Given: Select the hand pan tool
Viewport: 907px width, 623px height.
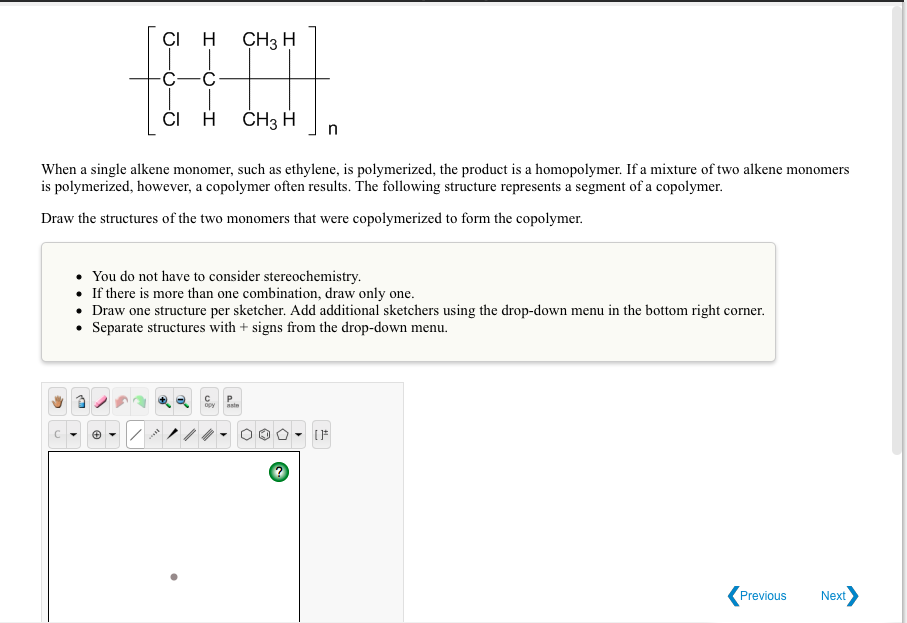Looking at the screenshot, I should pyautogui.click(x=57, y=400).
